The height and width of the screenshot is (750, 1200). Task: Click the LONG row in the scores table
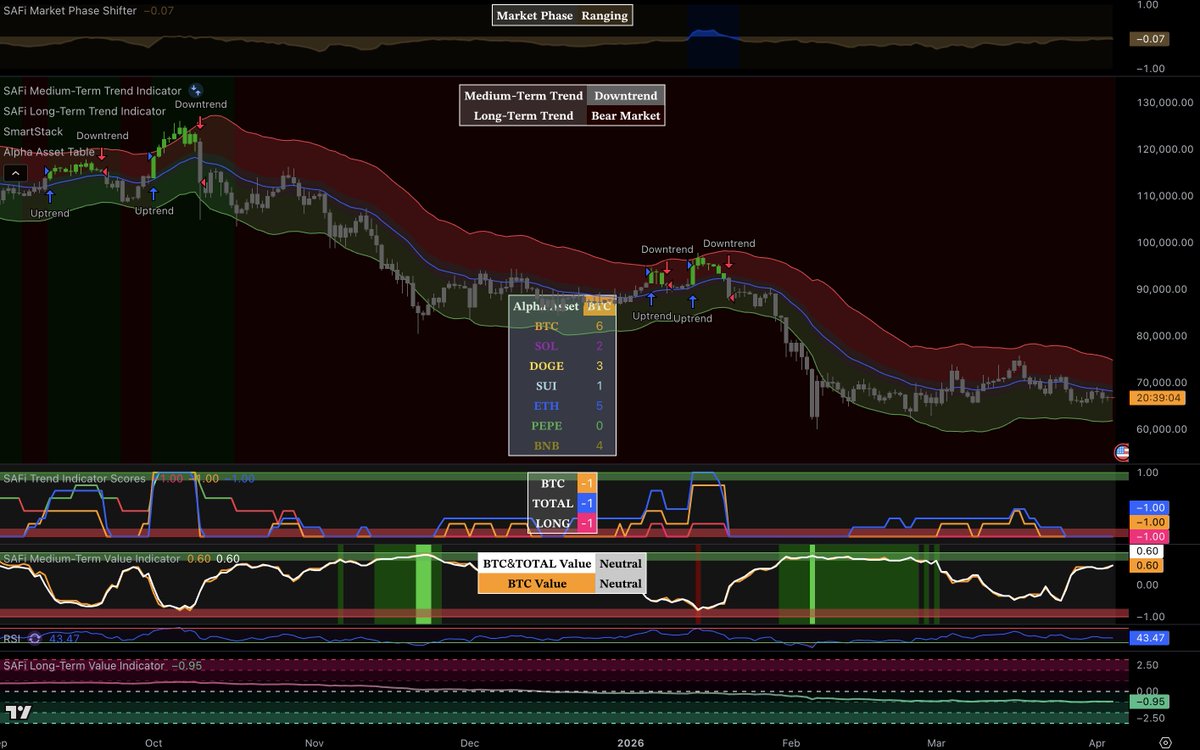562,523
